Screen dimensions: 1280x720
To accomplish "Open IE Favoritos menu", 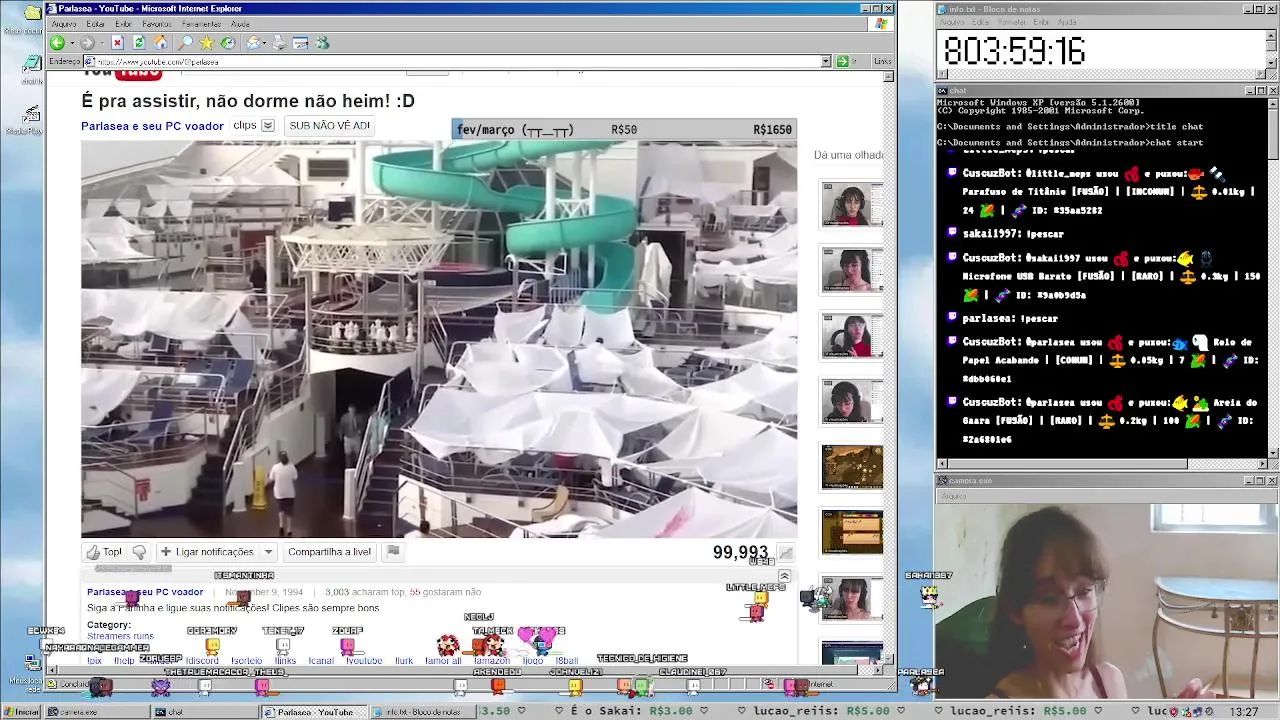I will tap(157, 24).
